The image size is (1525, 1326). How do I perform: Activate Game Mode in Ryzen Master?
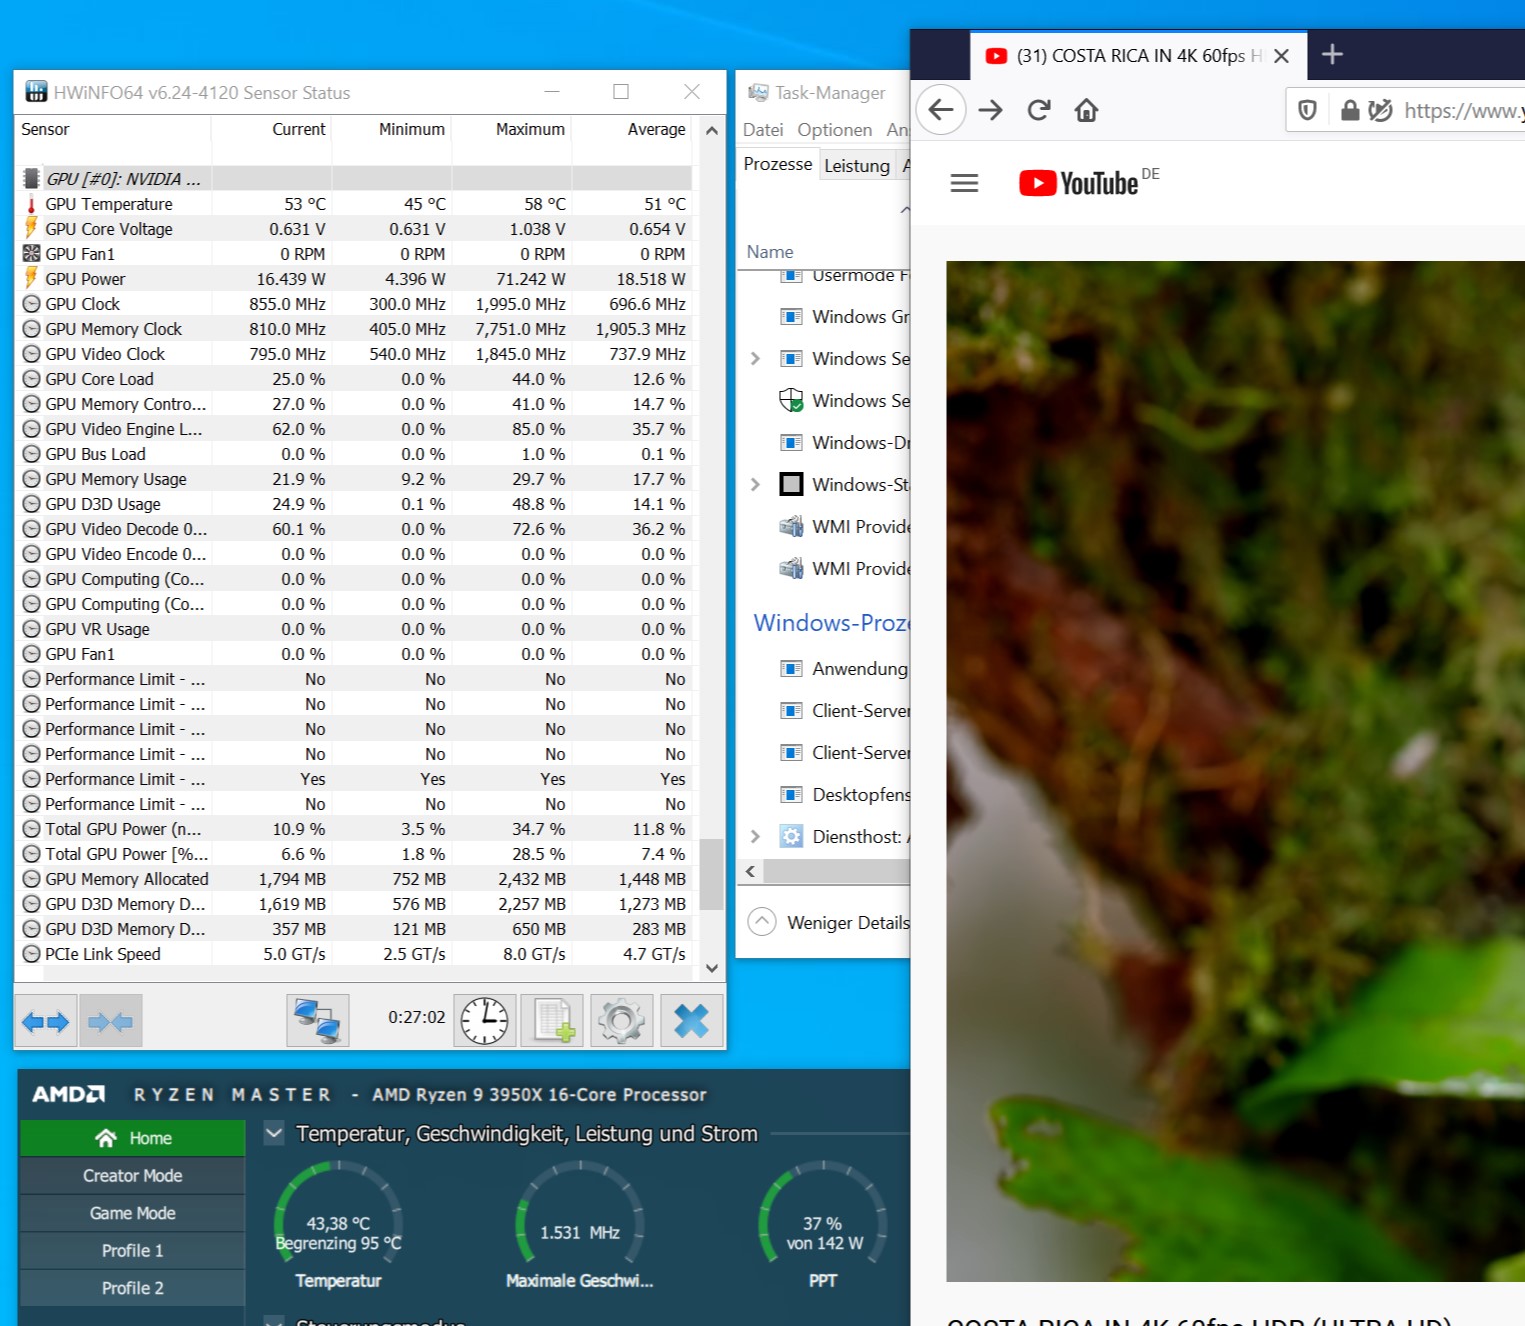(x=131, y=1212)
